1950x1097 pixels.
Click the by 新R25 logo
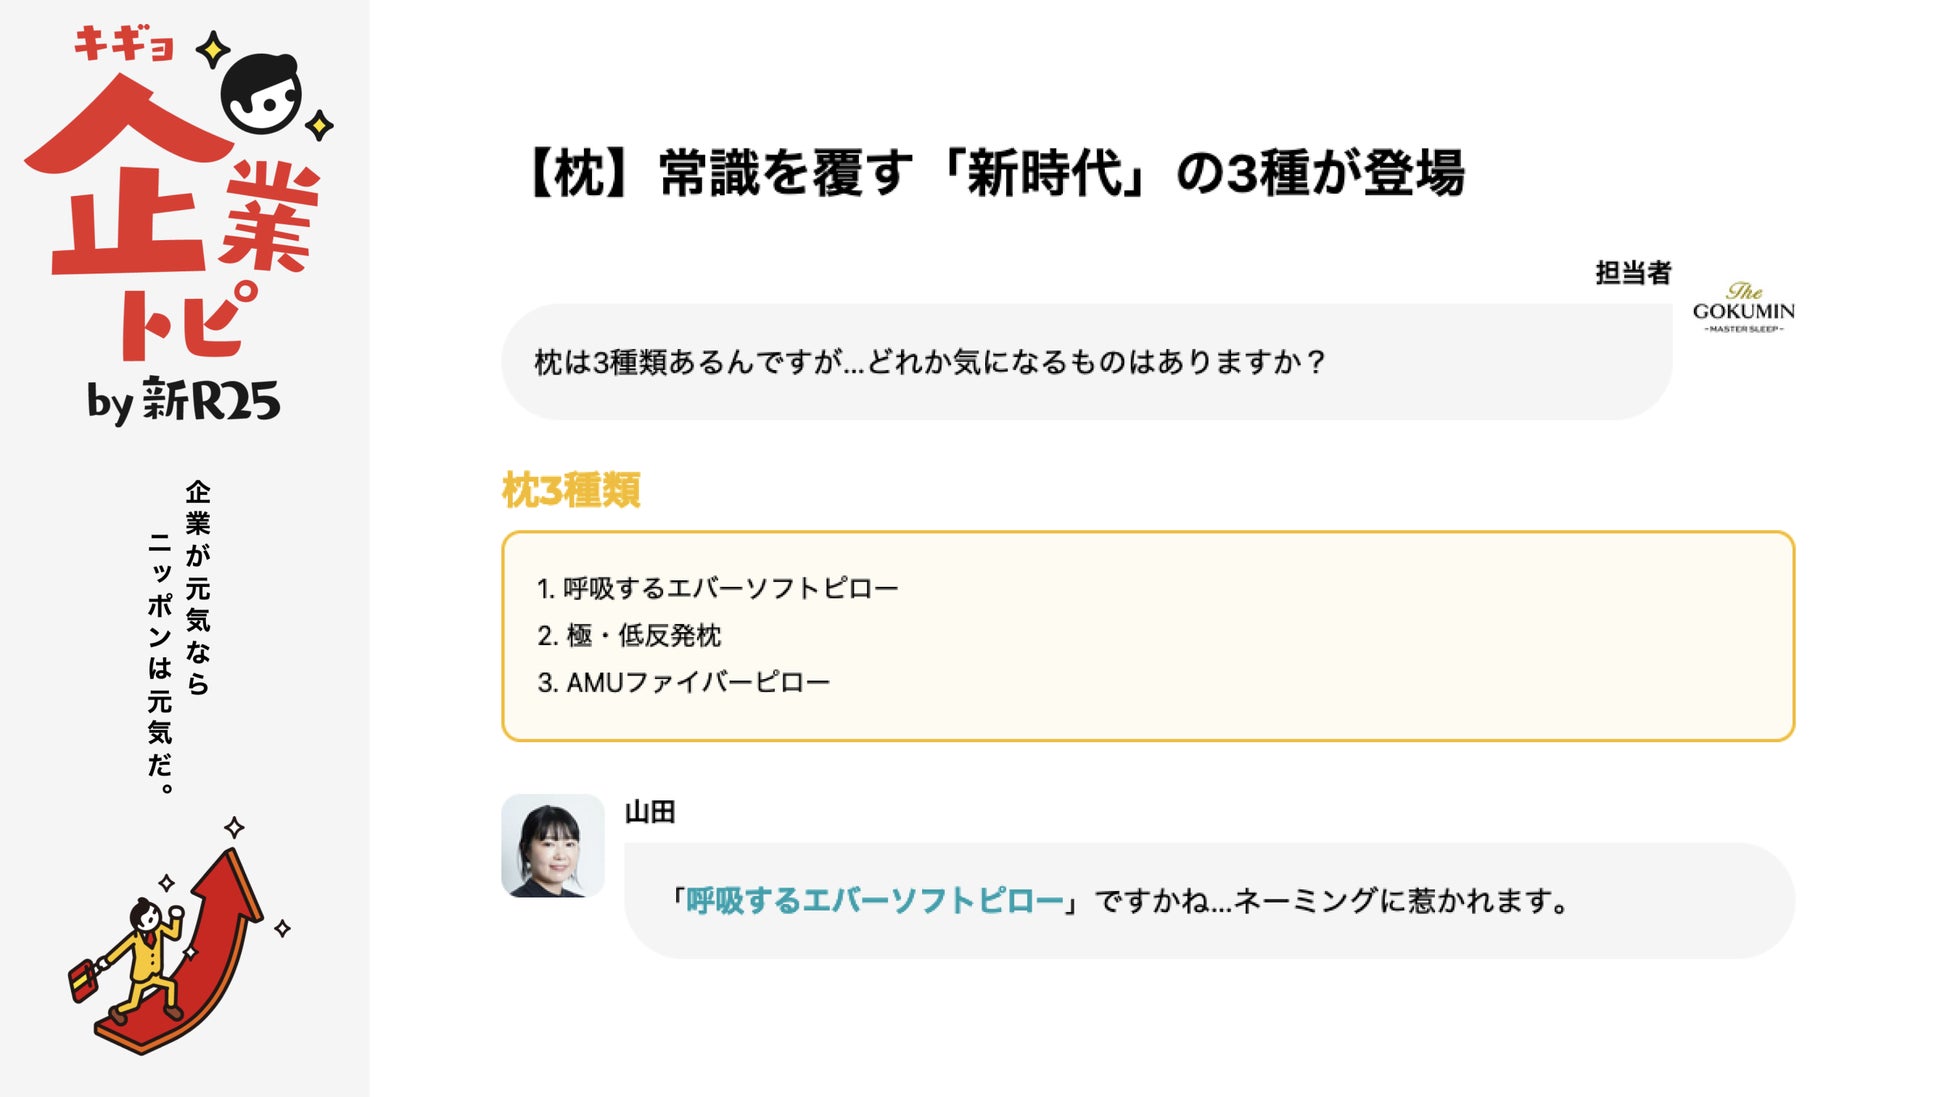click(x=183, y=401)
